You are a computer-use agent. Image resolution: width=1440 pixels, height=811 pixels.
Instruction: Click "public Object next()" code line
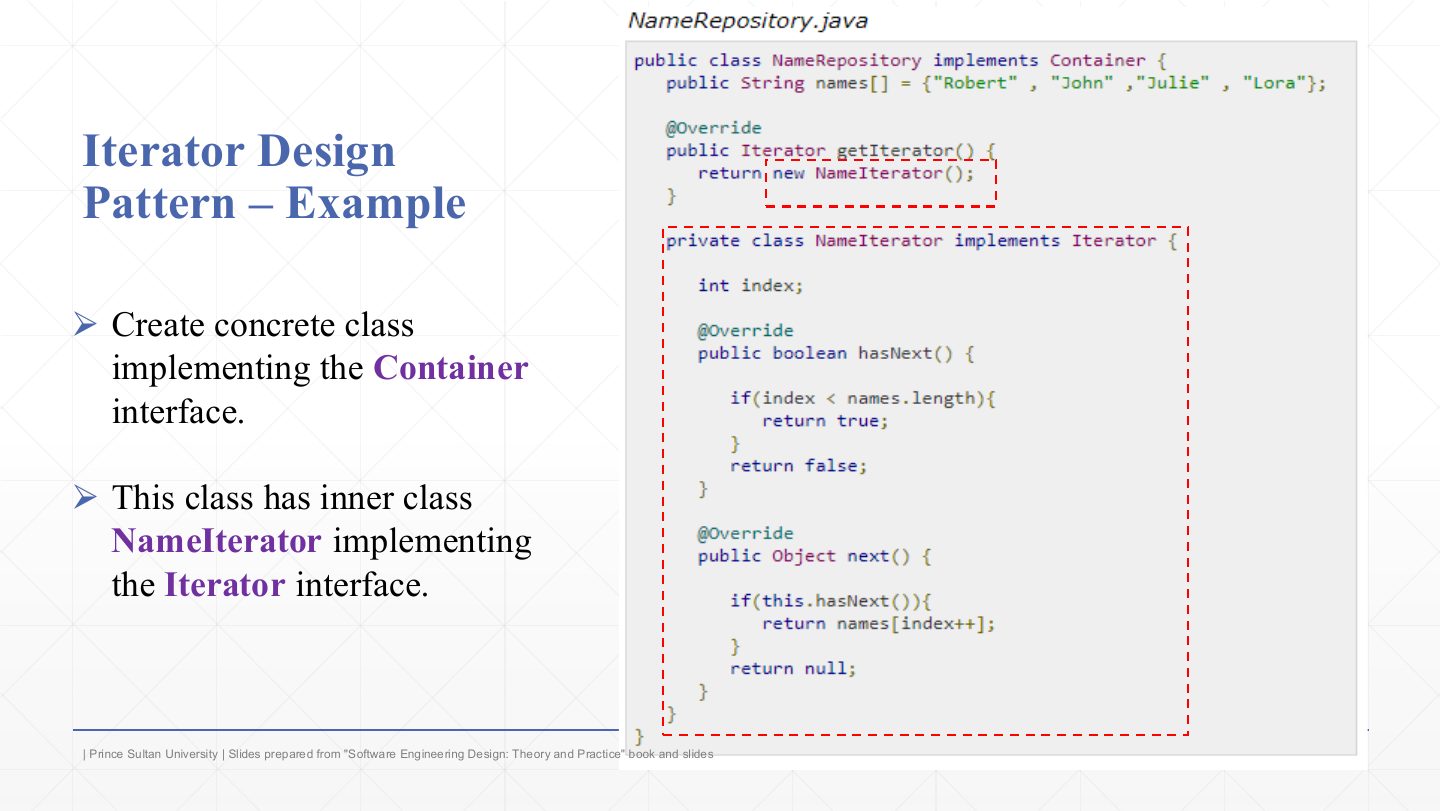tap(814, 556)
